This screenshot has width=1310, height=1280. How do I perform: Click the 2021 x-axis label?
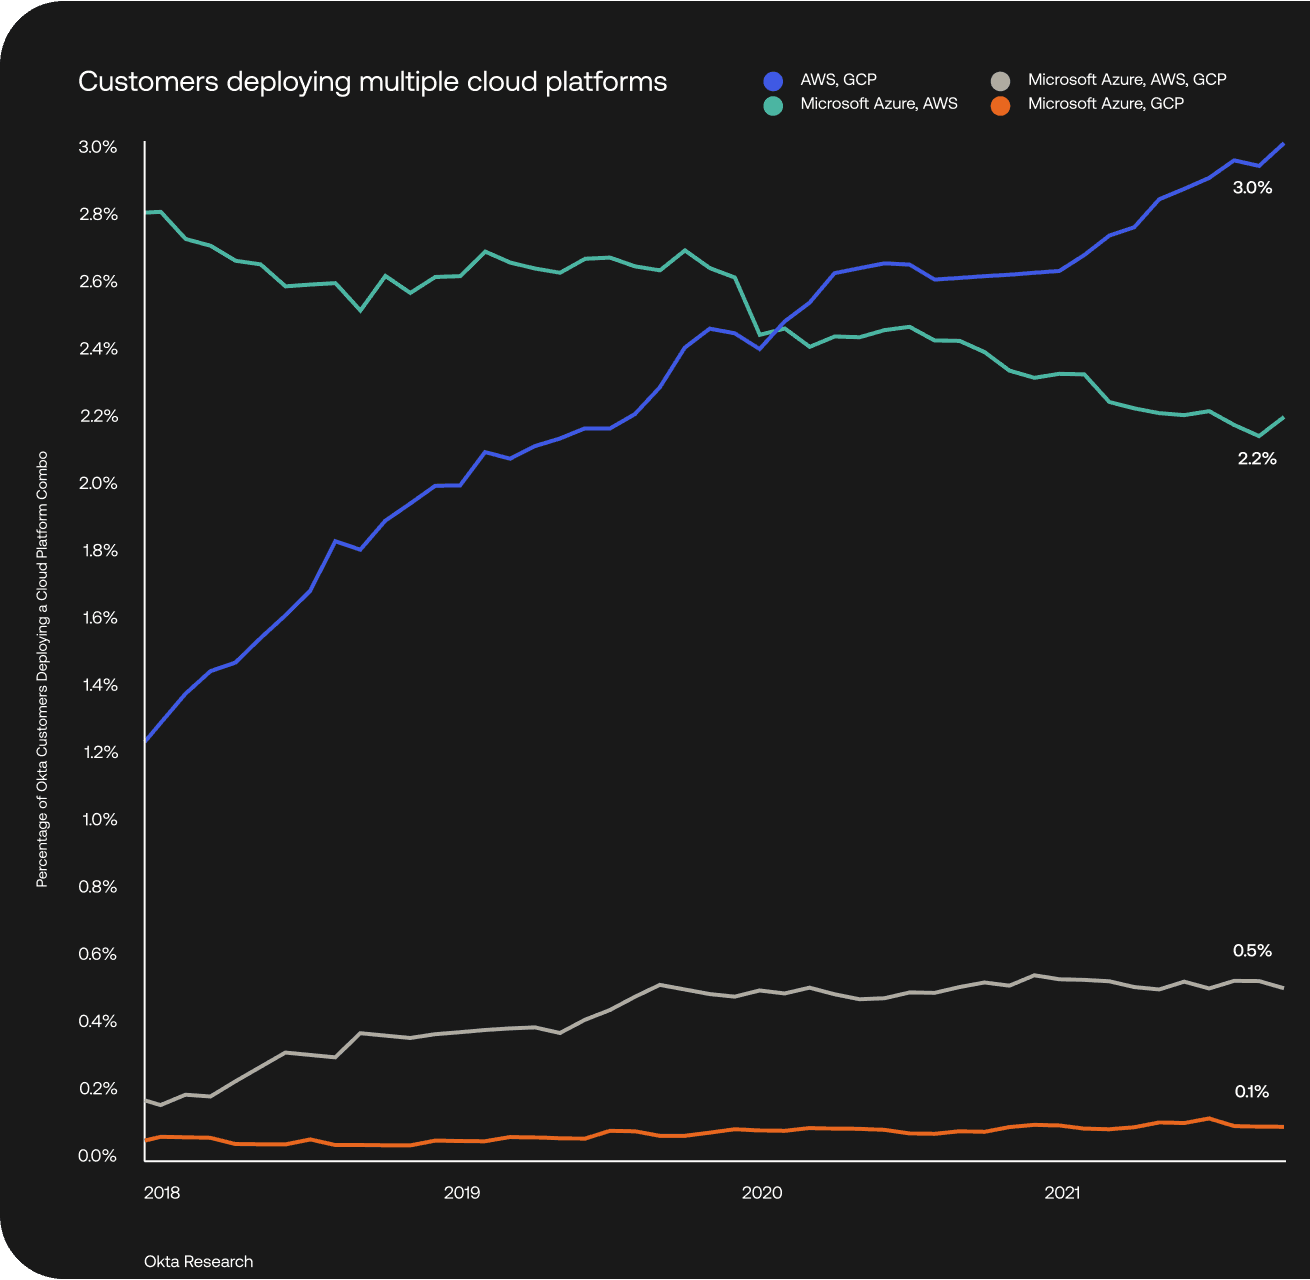(x=1062, y=1192)
